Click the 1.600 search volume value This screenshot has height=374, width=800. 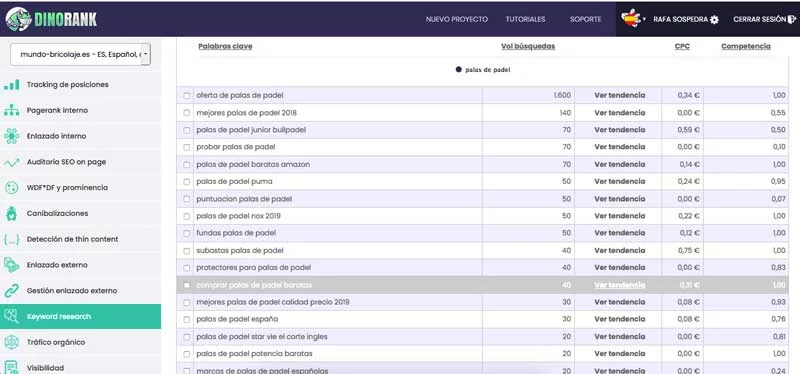(x=562, y=95)
